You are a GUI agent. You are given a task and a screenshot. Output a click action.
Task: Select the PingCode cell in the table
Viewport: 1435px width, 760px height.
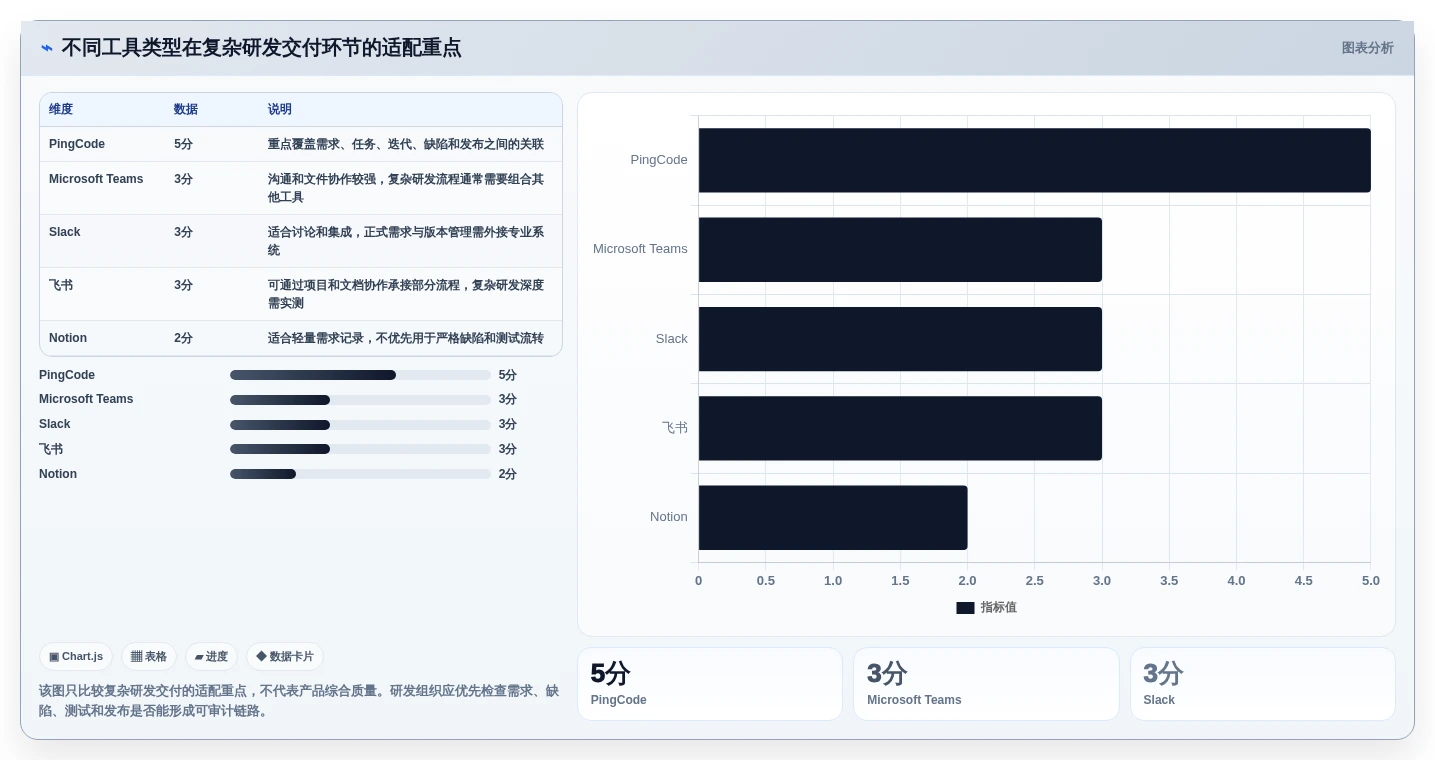click(x=77, y=144)
